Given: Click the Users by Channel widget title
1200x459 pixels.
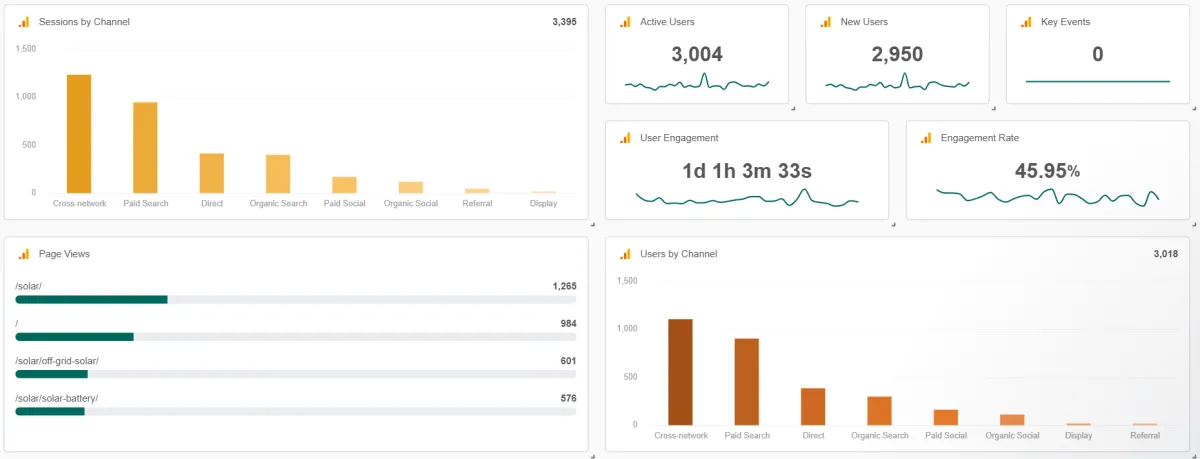Looking at the screenshot, I should 679,254.
